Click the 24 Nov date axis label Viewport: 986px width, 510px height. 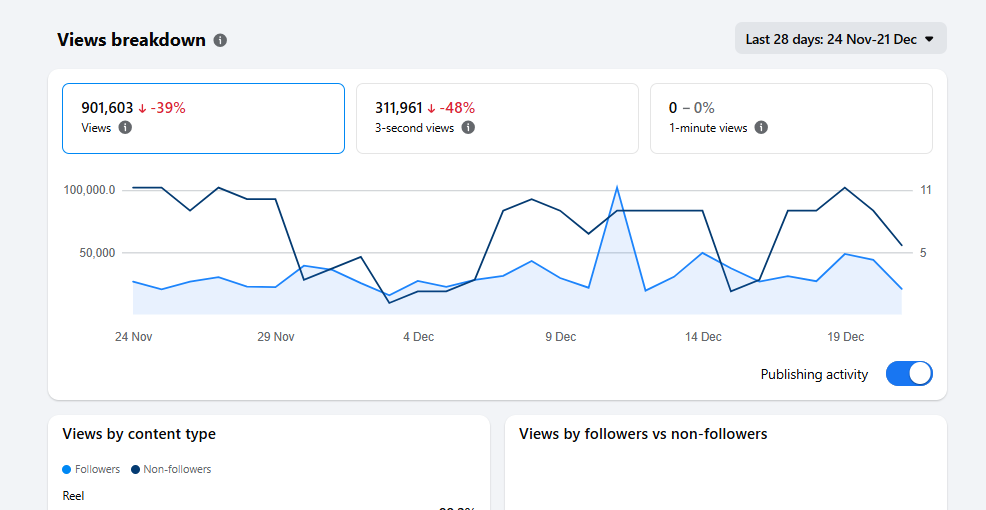(133, 337)
